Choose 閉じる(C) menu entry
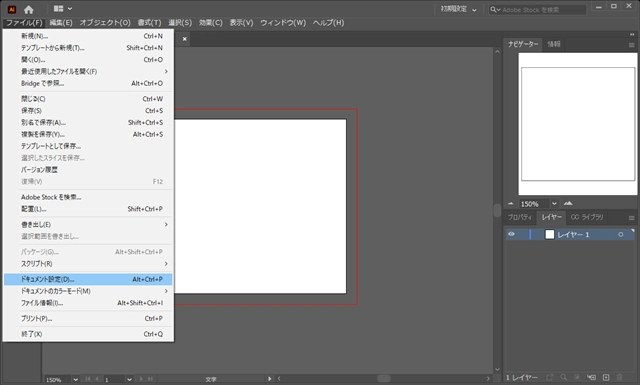The height and width of the screenshot is (385, 640). coord(88,99)
